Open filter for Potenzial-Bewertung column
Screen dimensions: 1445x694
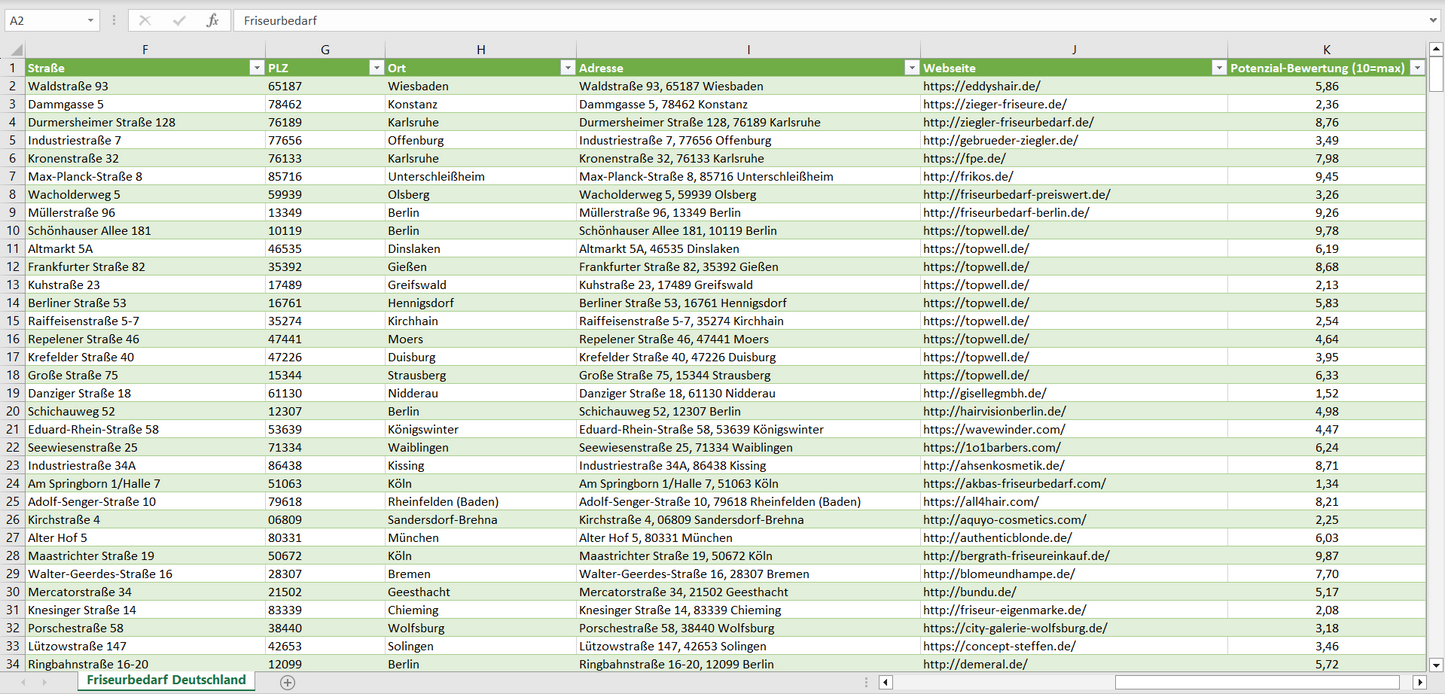click(1417, 68)
